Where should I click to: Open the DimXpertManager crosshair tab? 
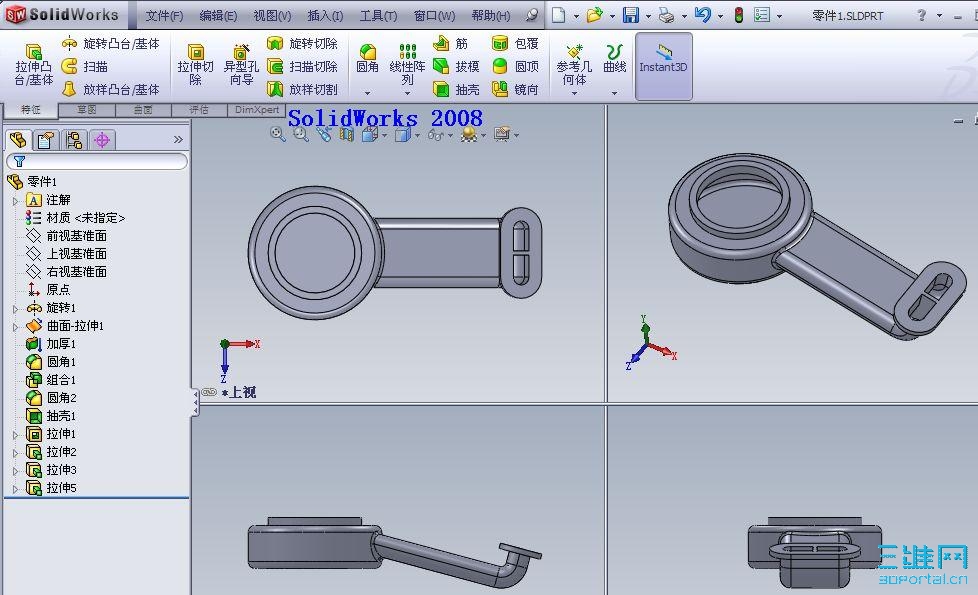102,140
